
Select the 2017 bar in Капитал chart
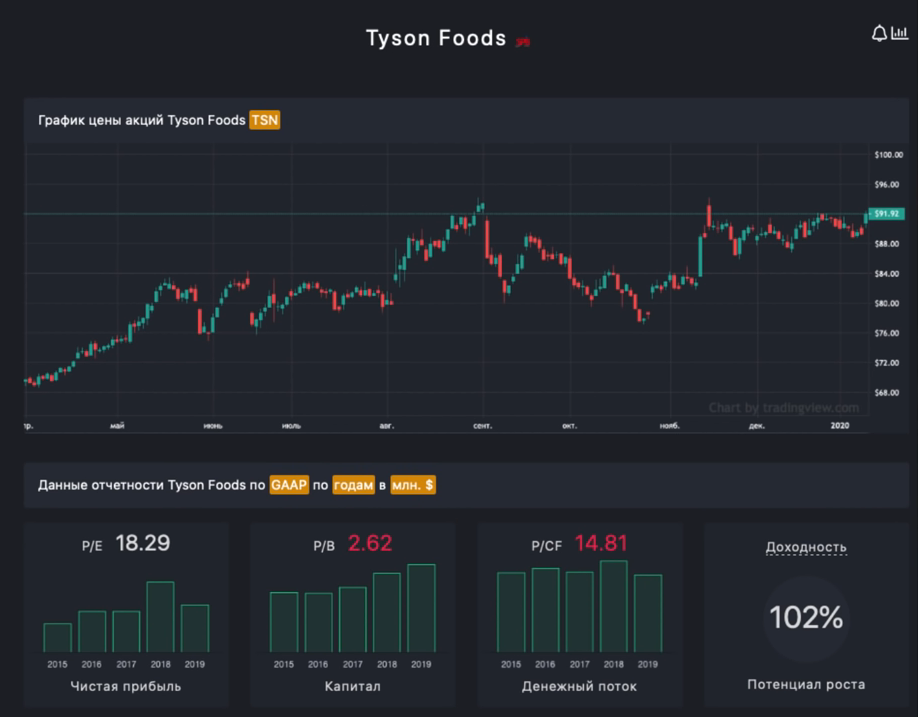[352, 620]
